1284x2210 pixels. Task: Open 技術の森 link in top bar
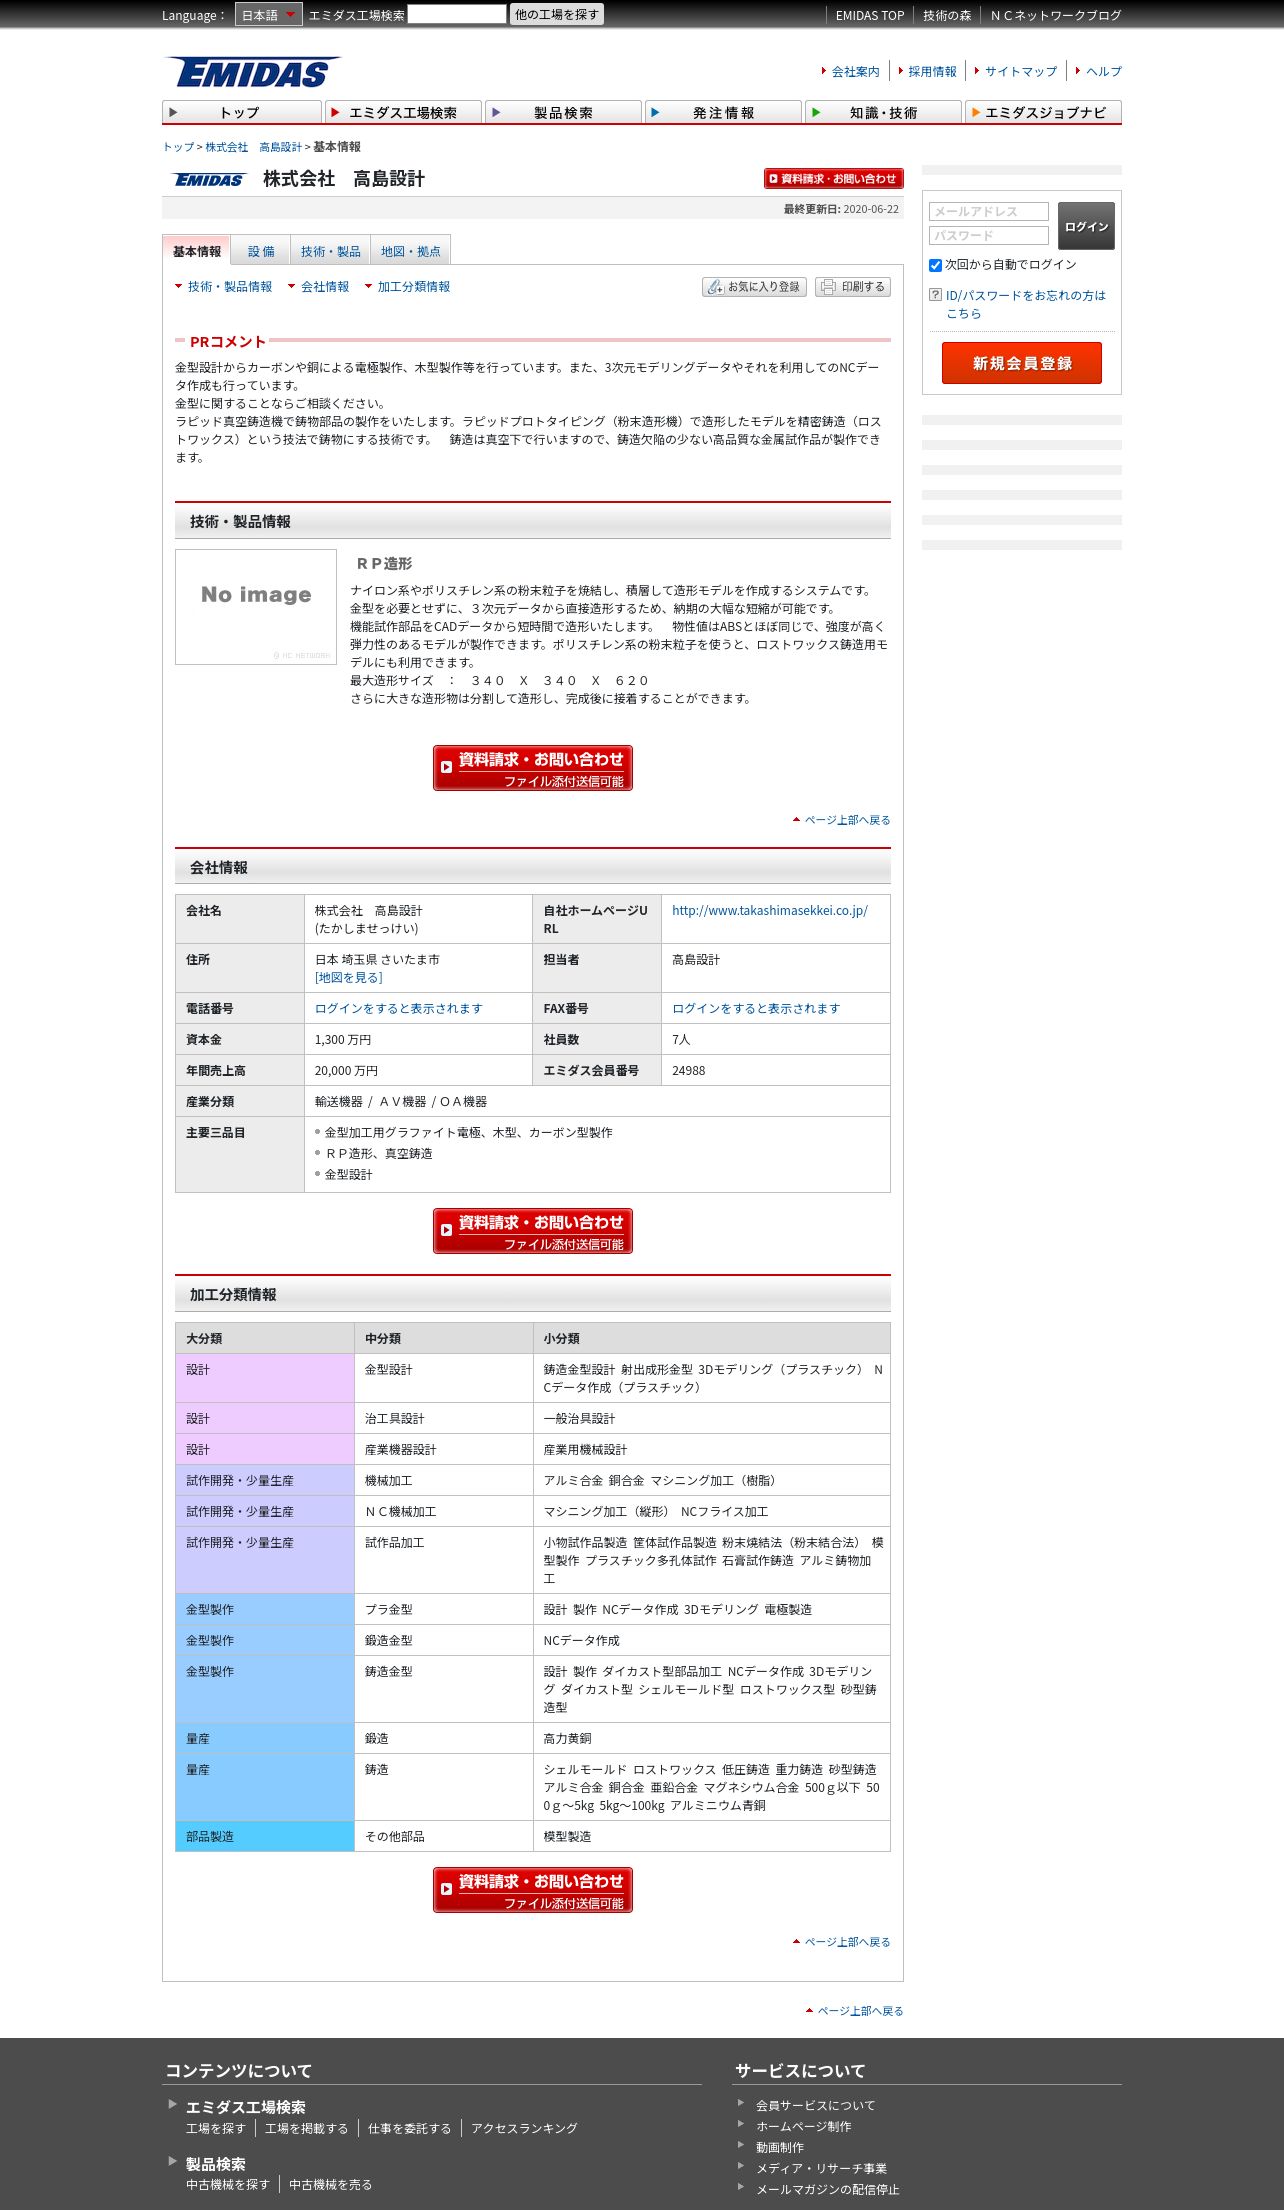point(947,15)
